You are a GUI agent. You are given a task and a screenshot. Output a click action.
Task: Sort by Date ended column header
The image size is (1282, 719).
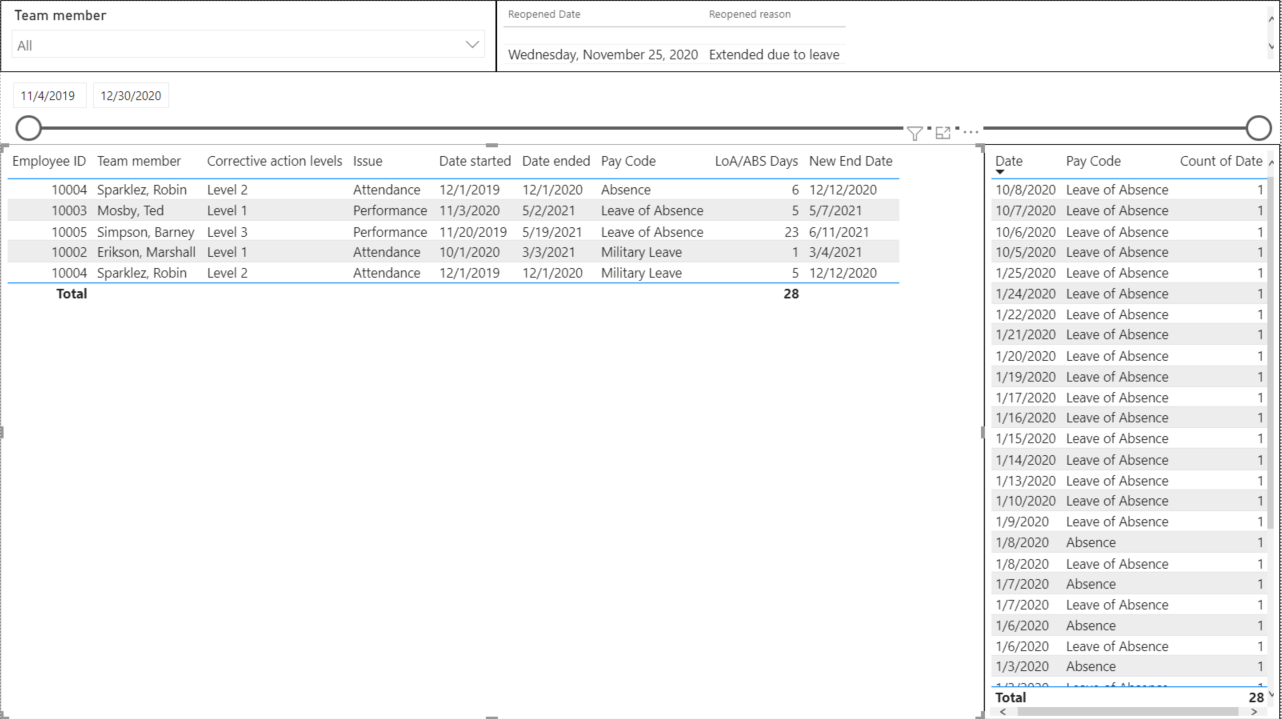click(556, 161)
